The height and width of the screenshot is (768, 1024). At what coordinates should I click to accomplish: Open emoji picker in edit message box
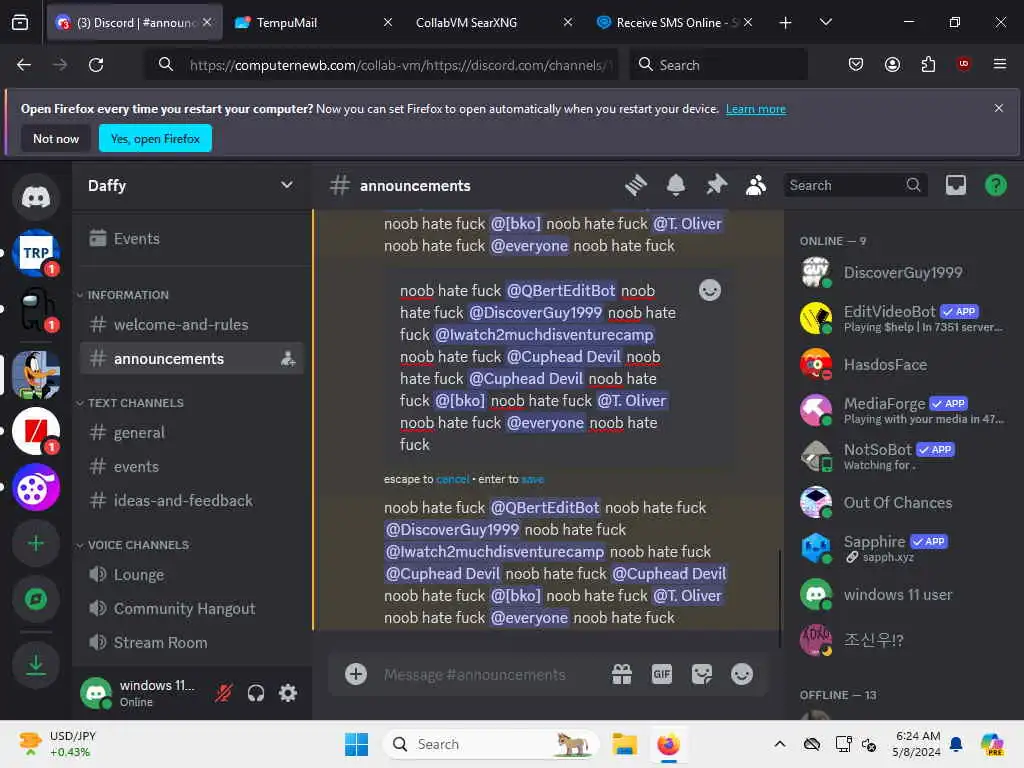coord(710,290)
